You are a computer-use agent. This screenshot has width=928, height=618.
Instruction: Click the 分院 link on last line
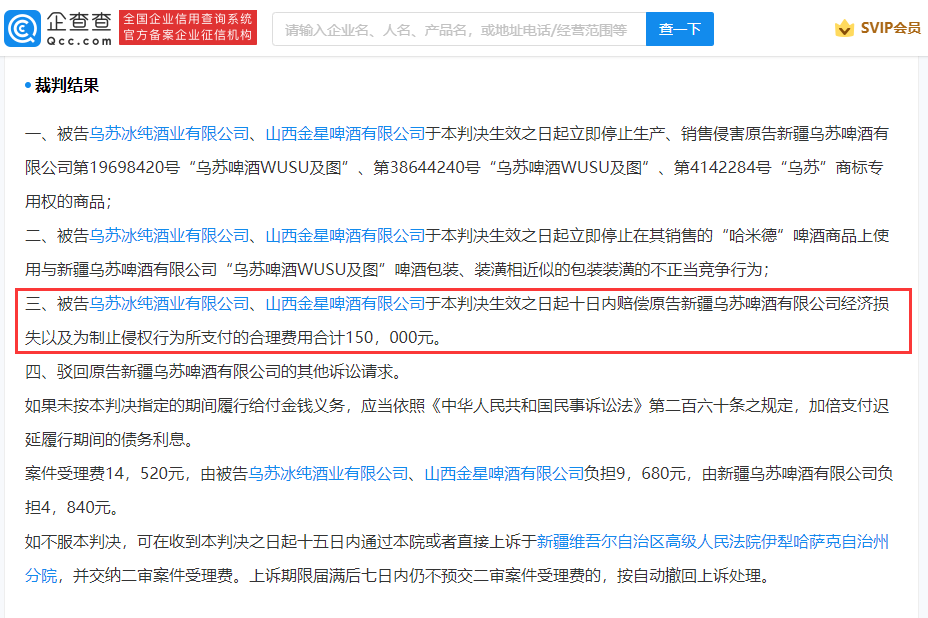[x=41, y=575]
